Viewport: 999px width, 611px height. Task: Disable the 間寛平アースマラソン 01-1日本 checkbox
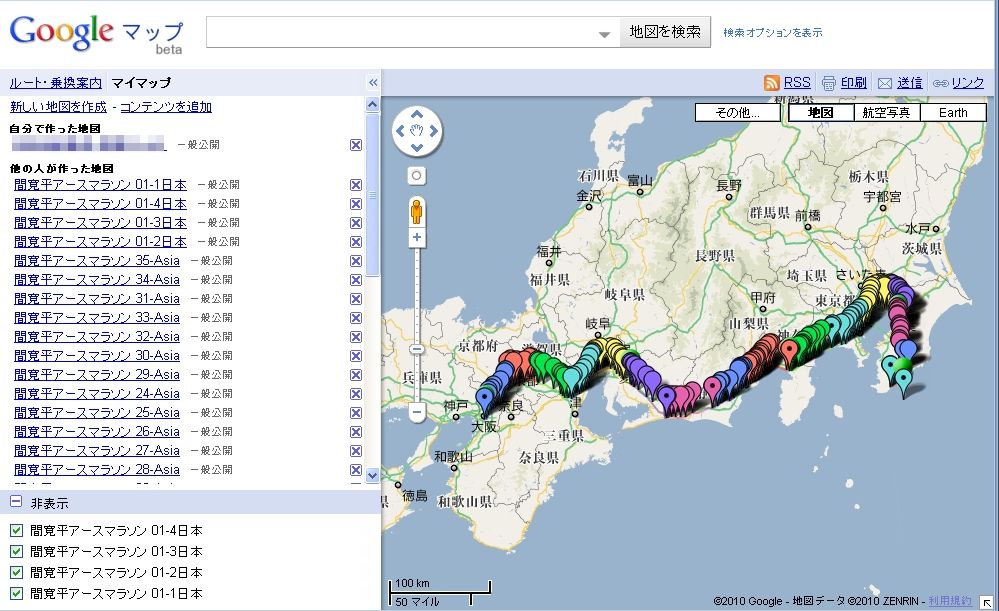tap(16, 593)
